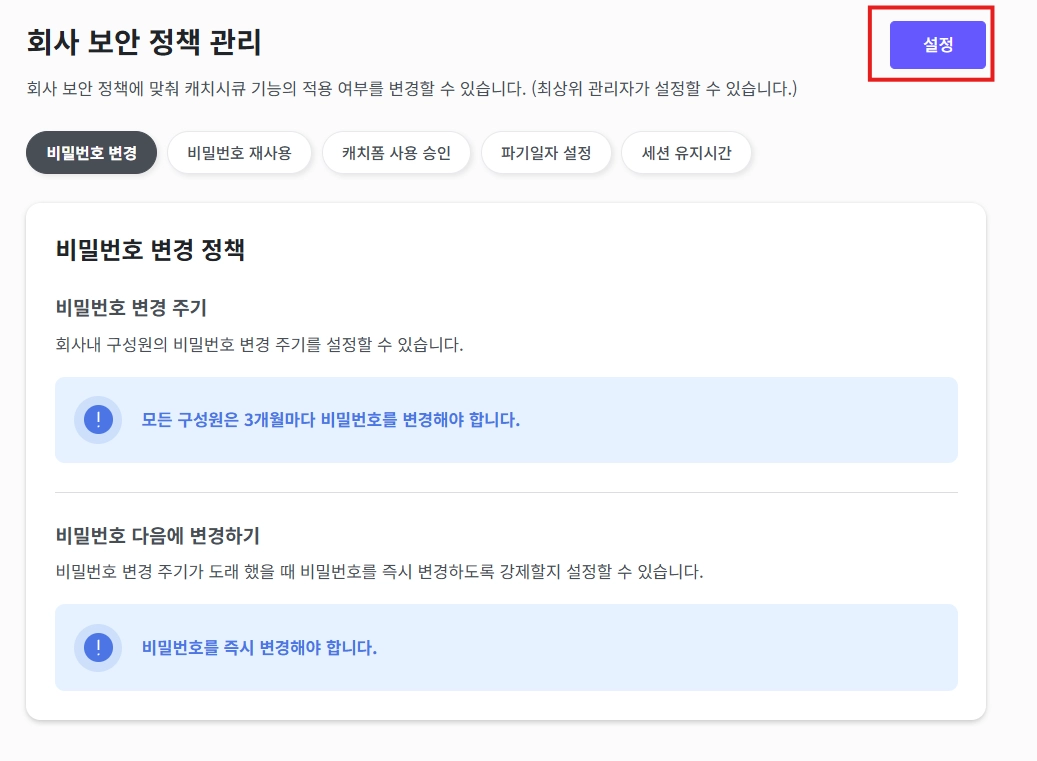The image size is (1037, 761).
Task: Go to the 파기일자 설정 tab
Action: [x=546, y=153]
